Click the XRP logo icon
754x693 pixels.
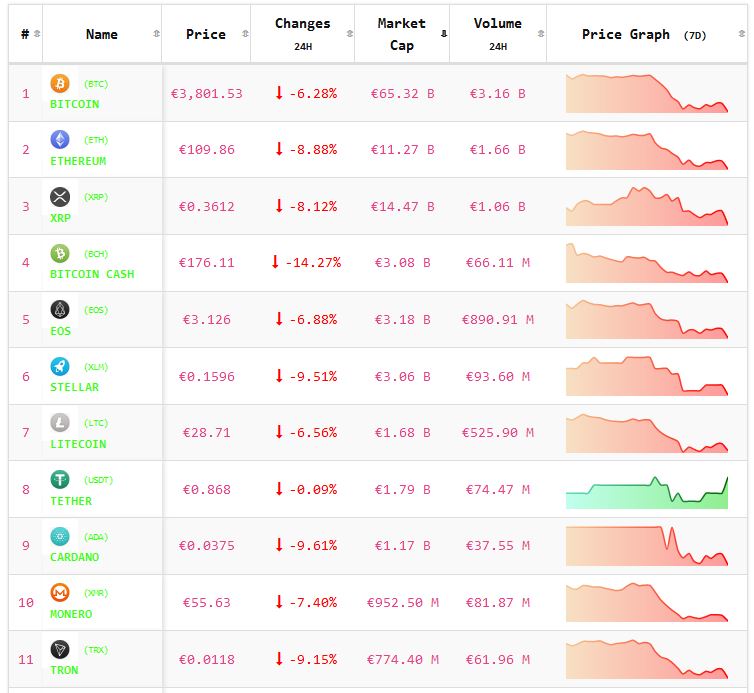(x=60, y=196)
